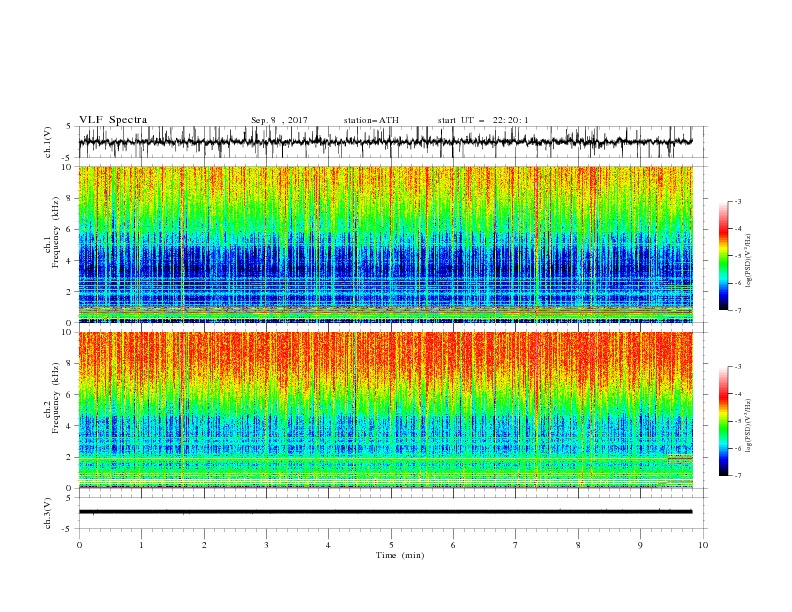Click the 'Time (min)' axis label
Viewport: 792px width, 612px height.
pyautogui.click(x=400, y=555)
